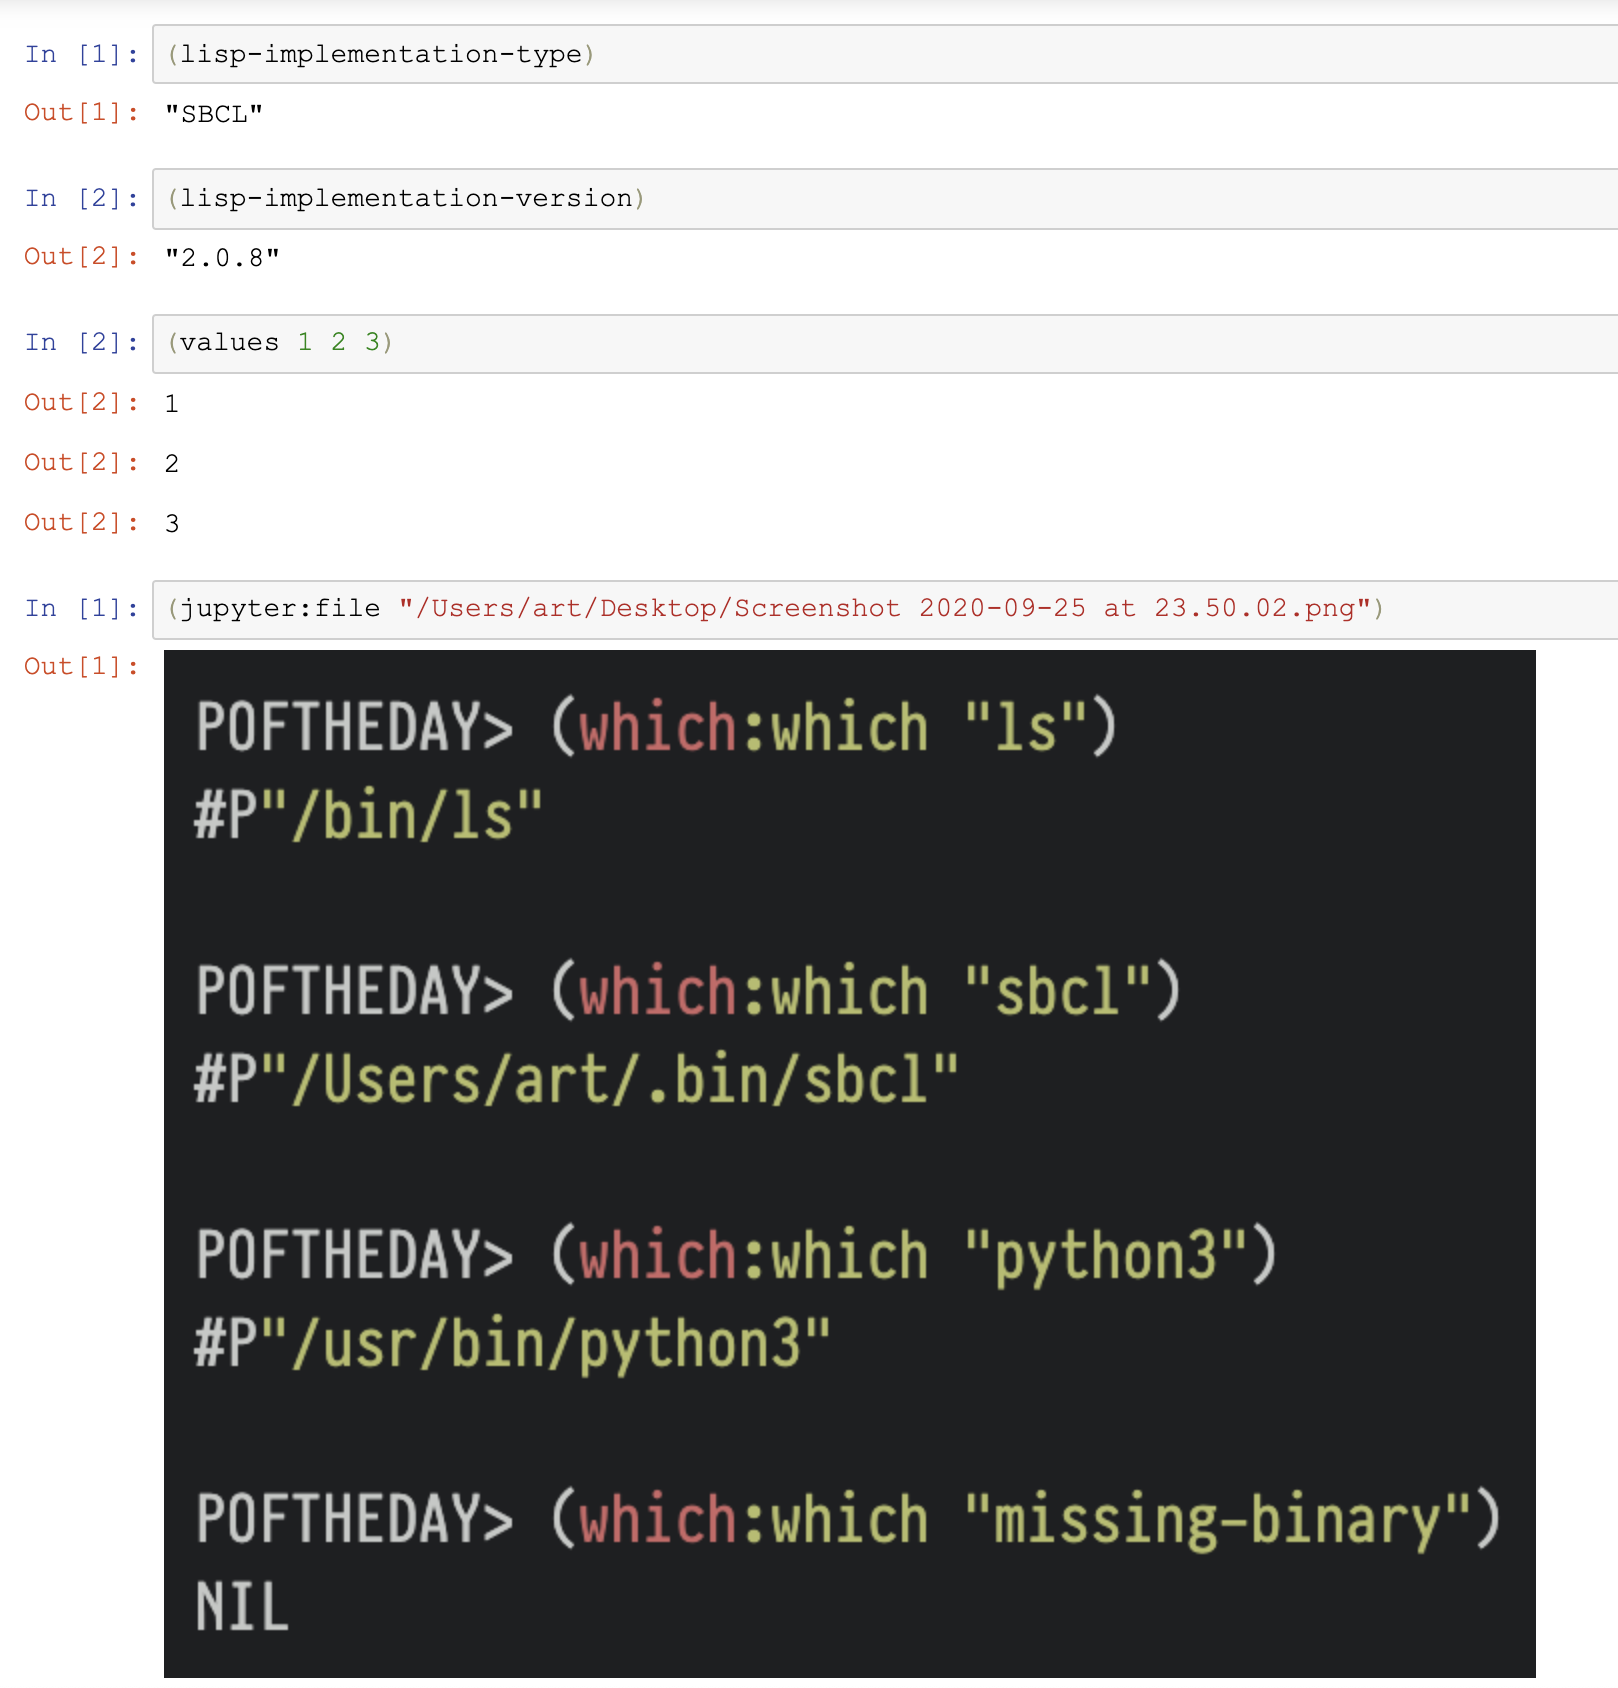The image size is (1618, 1688).
Task: Click the In [2] prompt of values cell
Action: click(82, 342)
